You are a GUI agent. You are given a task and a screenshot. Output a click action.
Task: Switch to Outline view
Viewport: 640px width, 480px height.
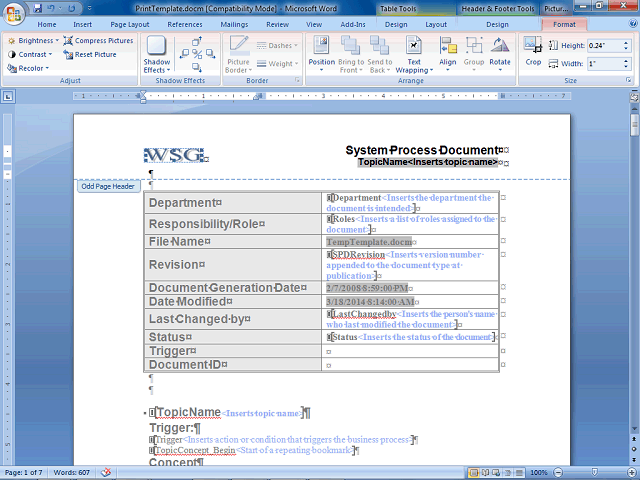508,473
